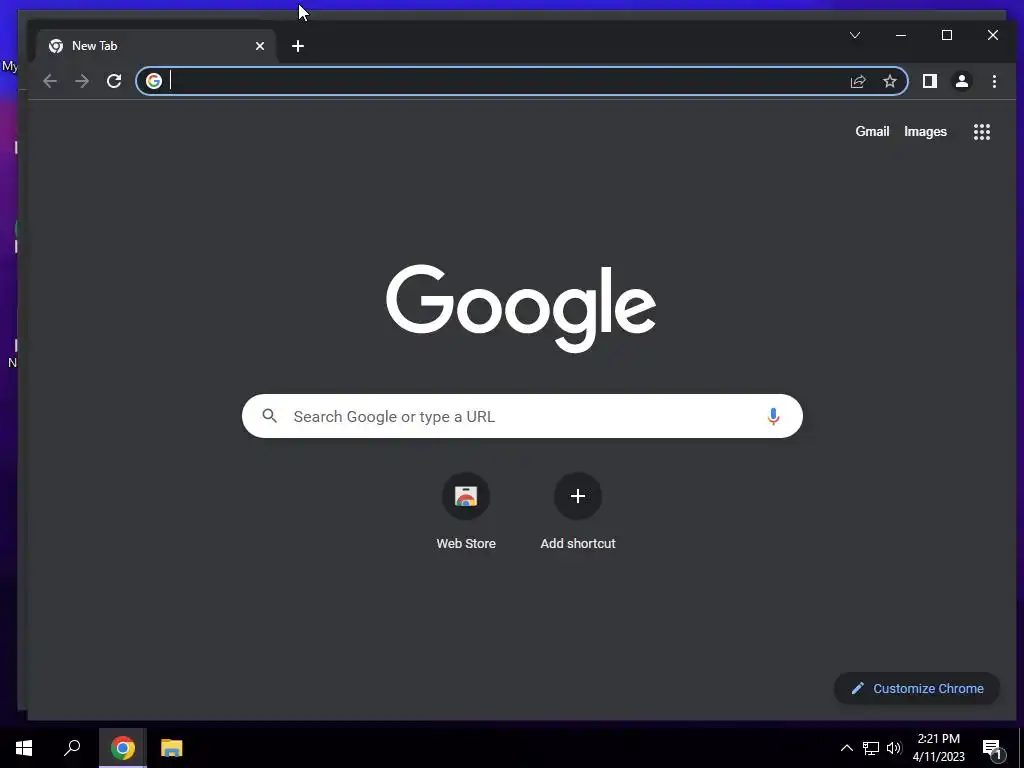1024x768 pixels.
Task: Open the side panel icon
Action: pyautogui.click(x=930, y=81)
